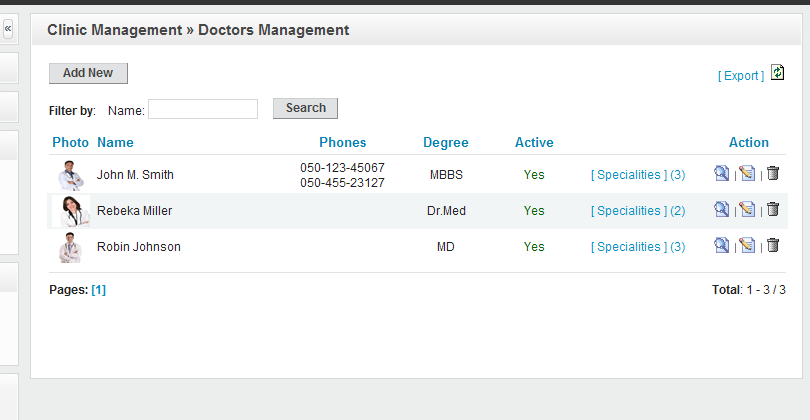Image resolution: width=810 pixels, height=420 pixels.
Task: Go to page 1 in pagination
Action: coord(98,290)
